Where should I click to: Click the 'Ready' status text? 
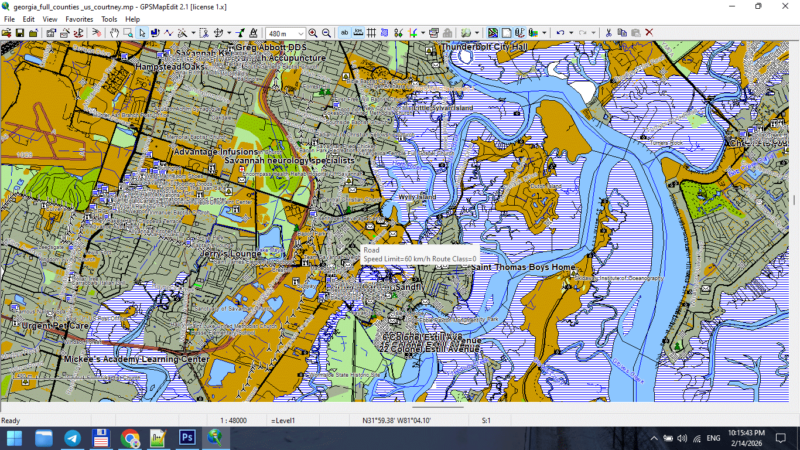click(10, 420)
